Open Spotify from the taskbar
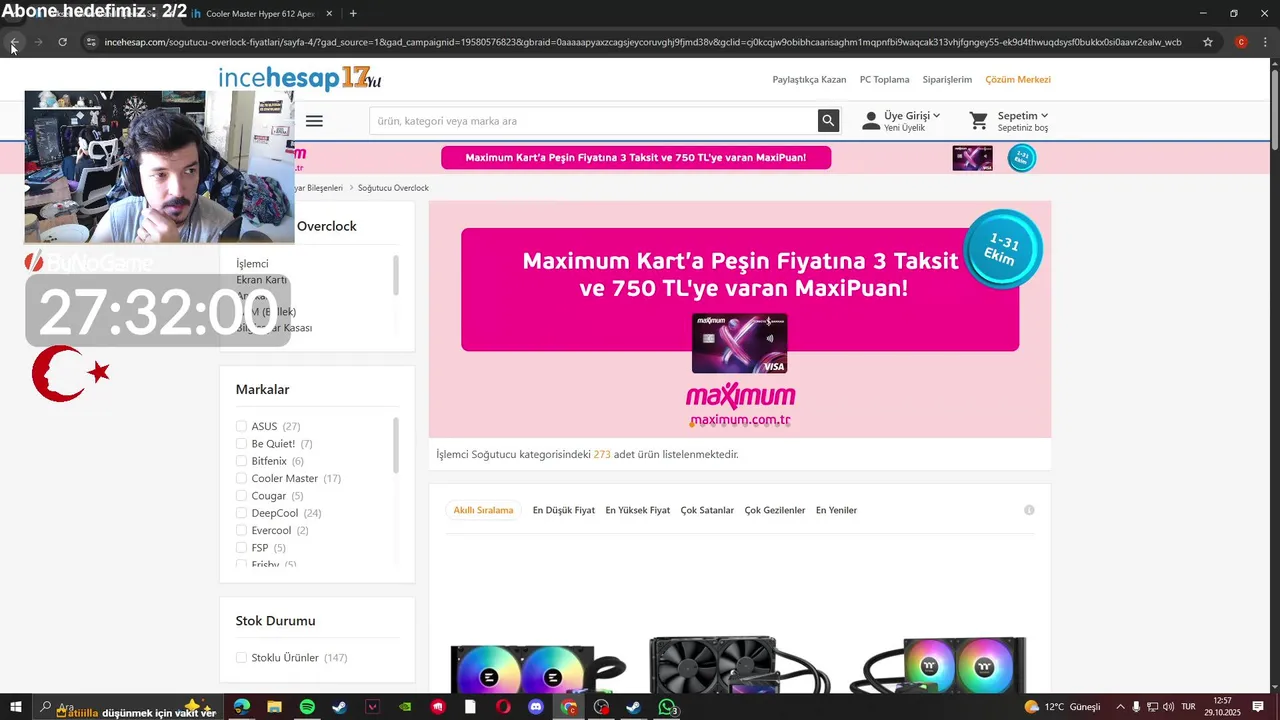This screenshot has width=1280, height=720. (x=307, y=707)
